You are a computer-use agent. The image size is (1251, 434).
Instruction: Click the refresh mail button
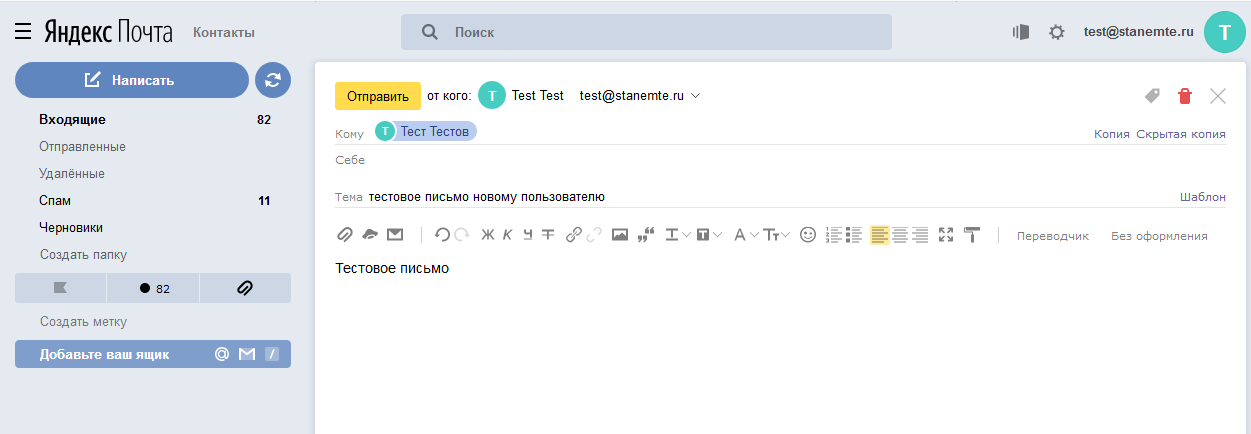coord(273,80)
